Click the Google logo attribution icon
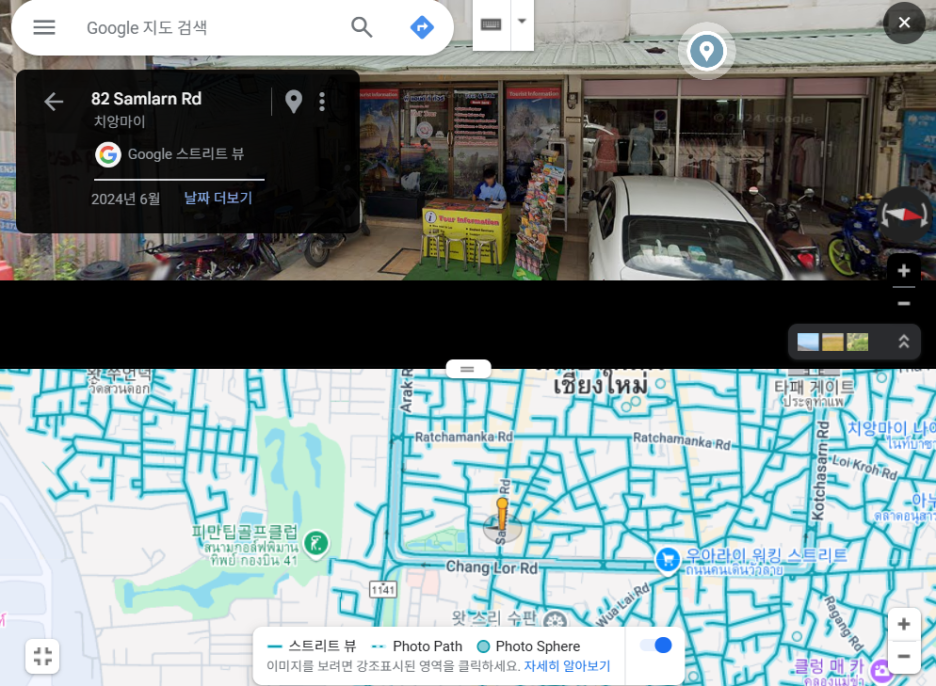 click(108, 155)
